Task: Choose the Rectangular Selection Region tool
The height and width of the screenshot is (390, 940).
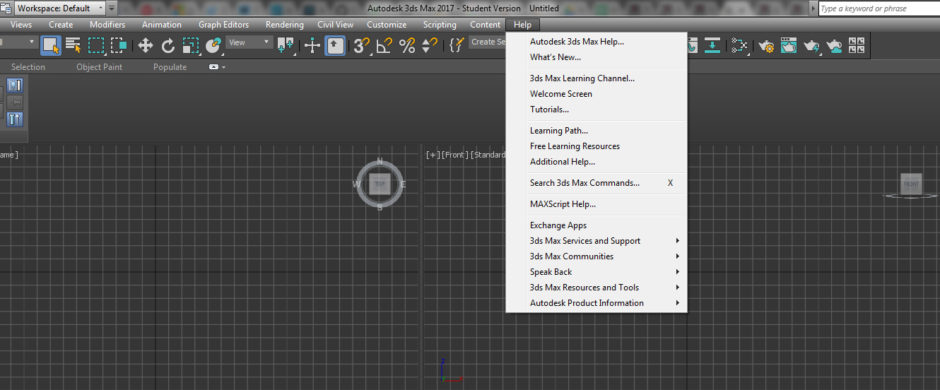Action: 97,46
